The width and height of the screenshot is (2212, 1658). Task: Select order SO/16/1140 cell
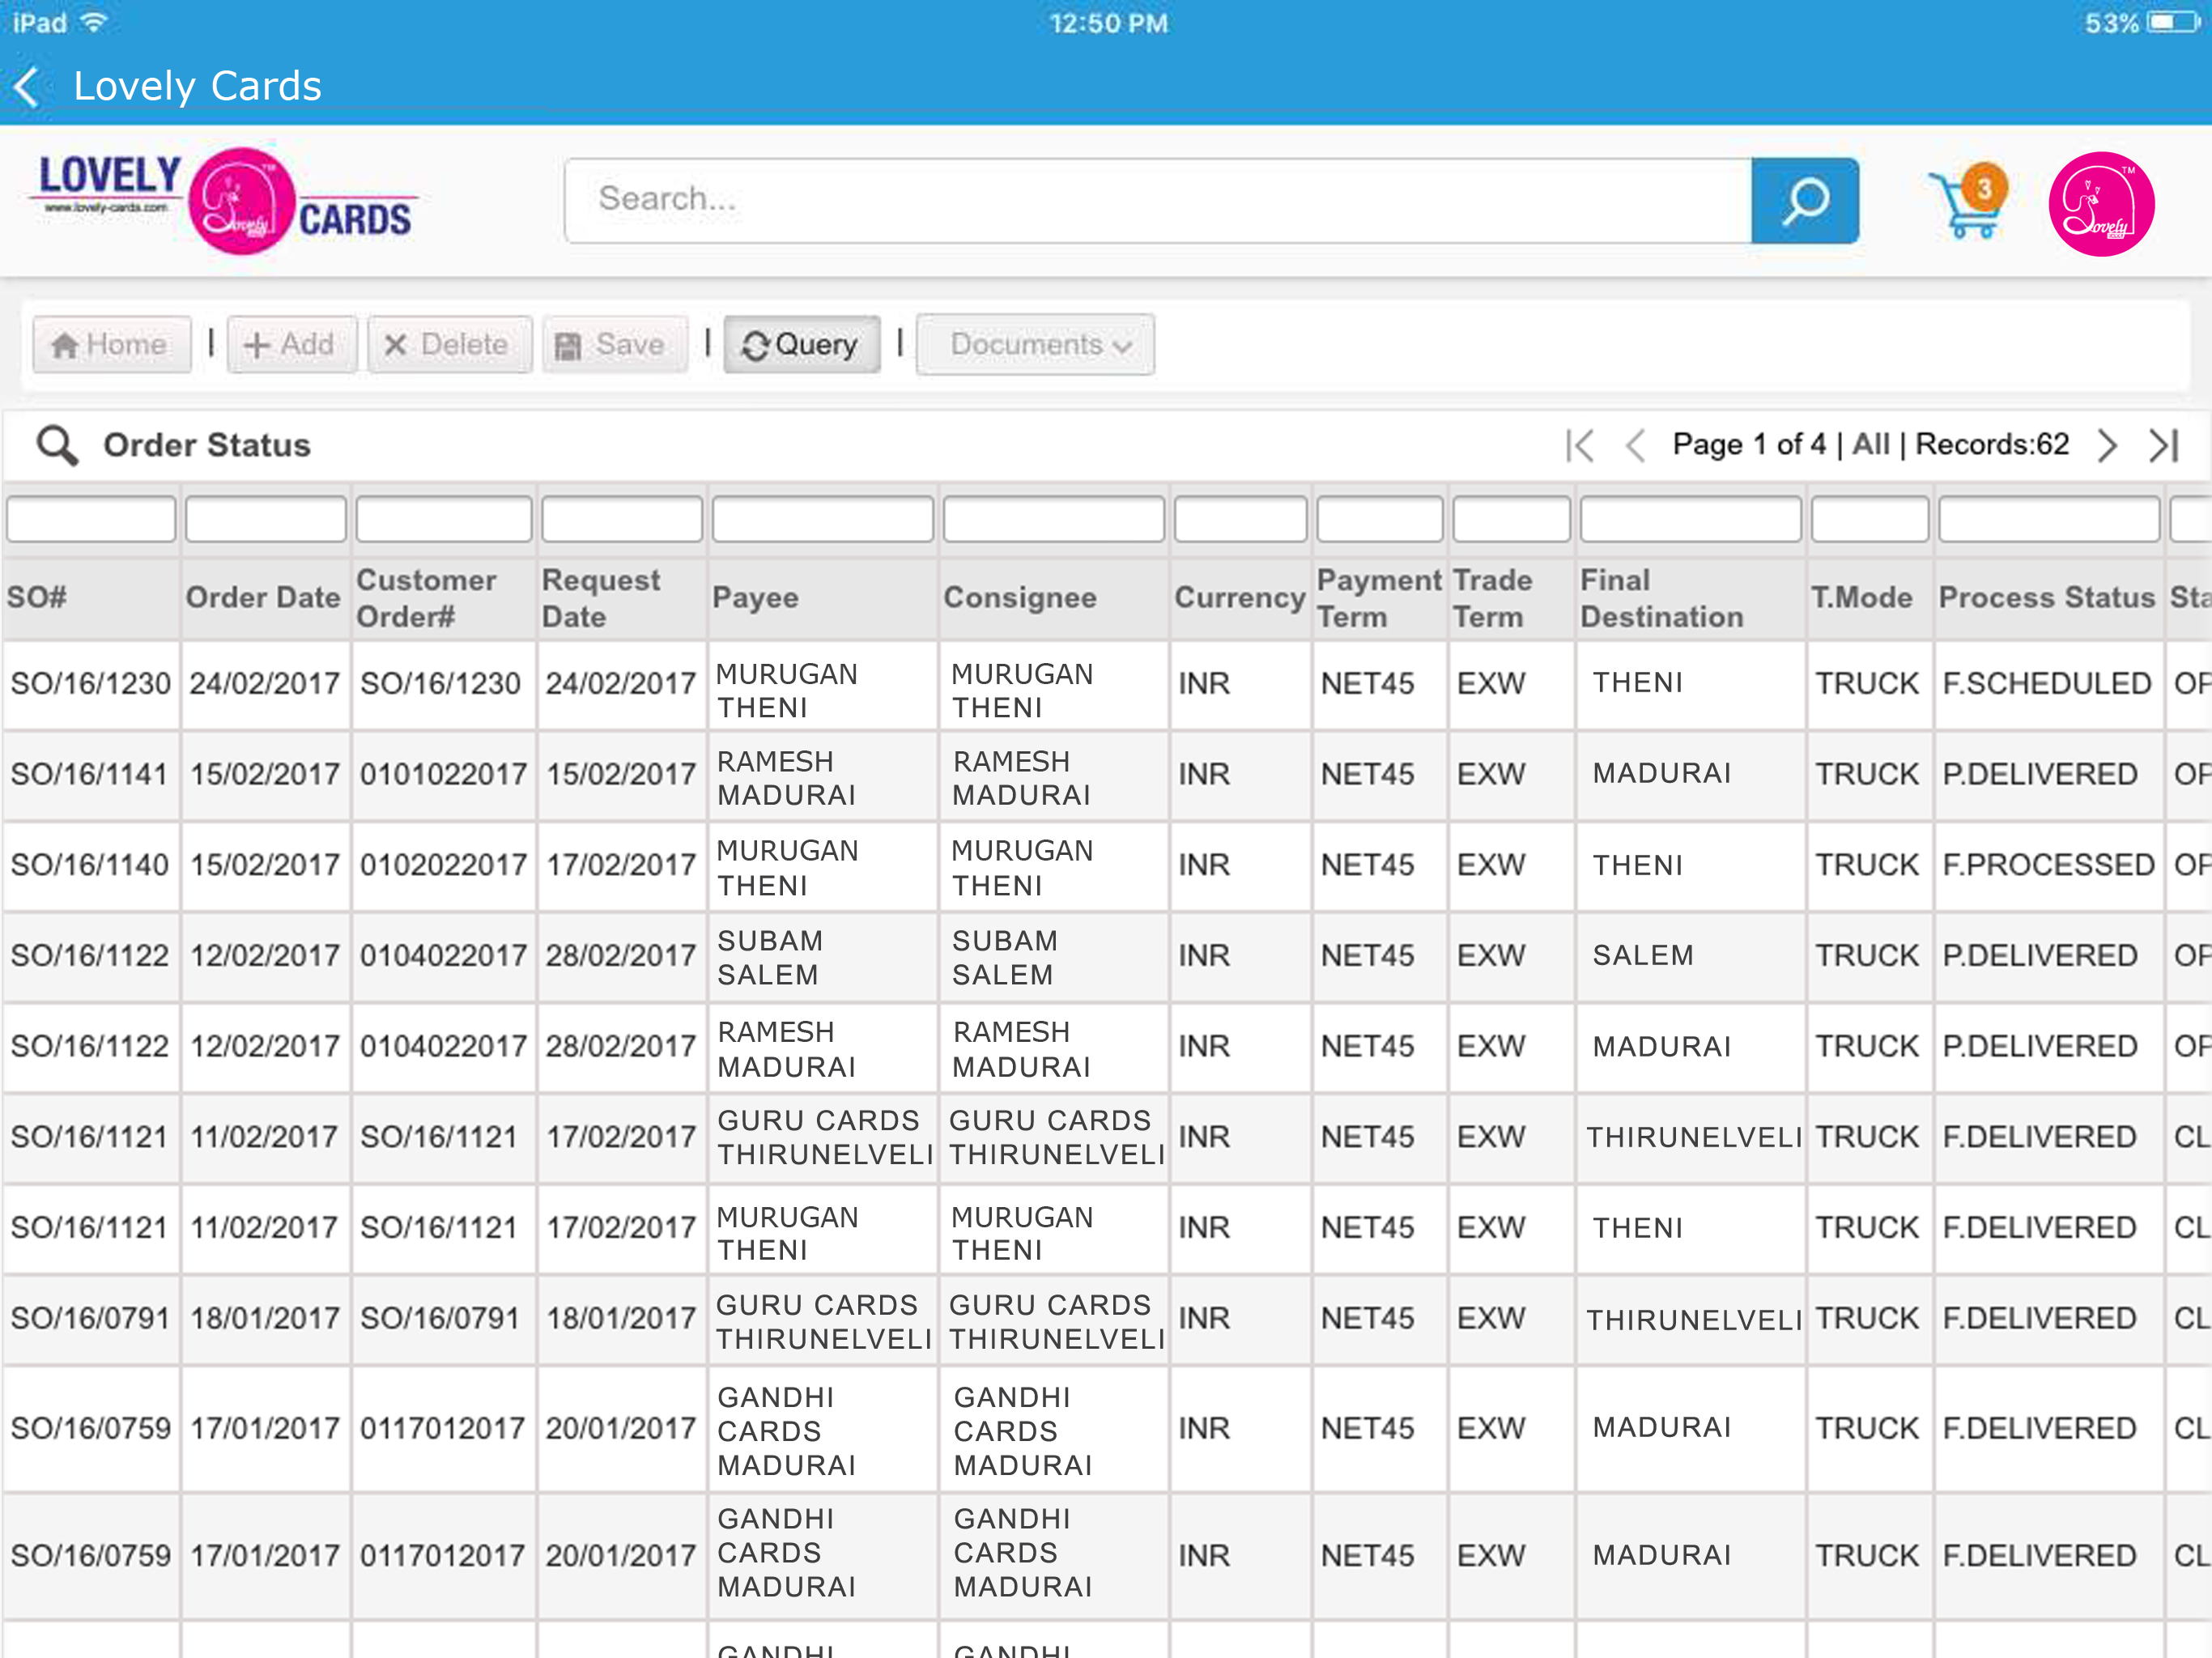pos(91,865)
